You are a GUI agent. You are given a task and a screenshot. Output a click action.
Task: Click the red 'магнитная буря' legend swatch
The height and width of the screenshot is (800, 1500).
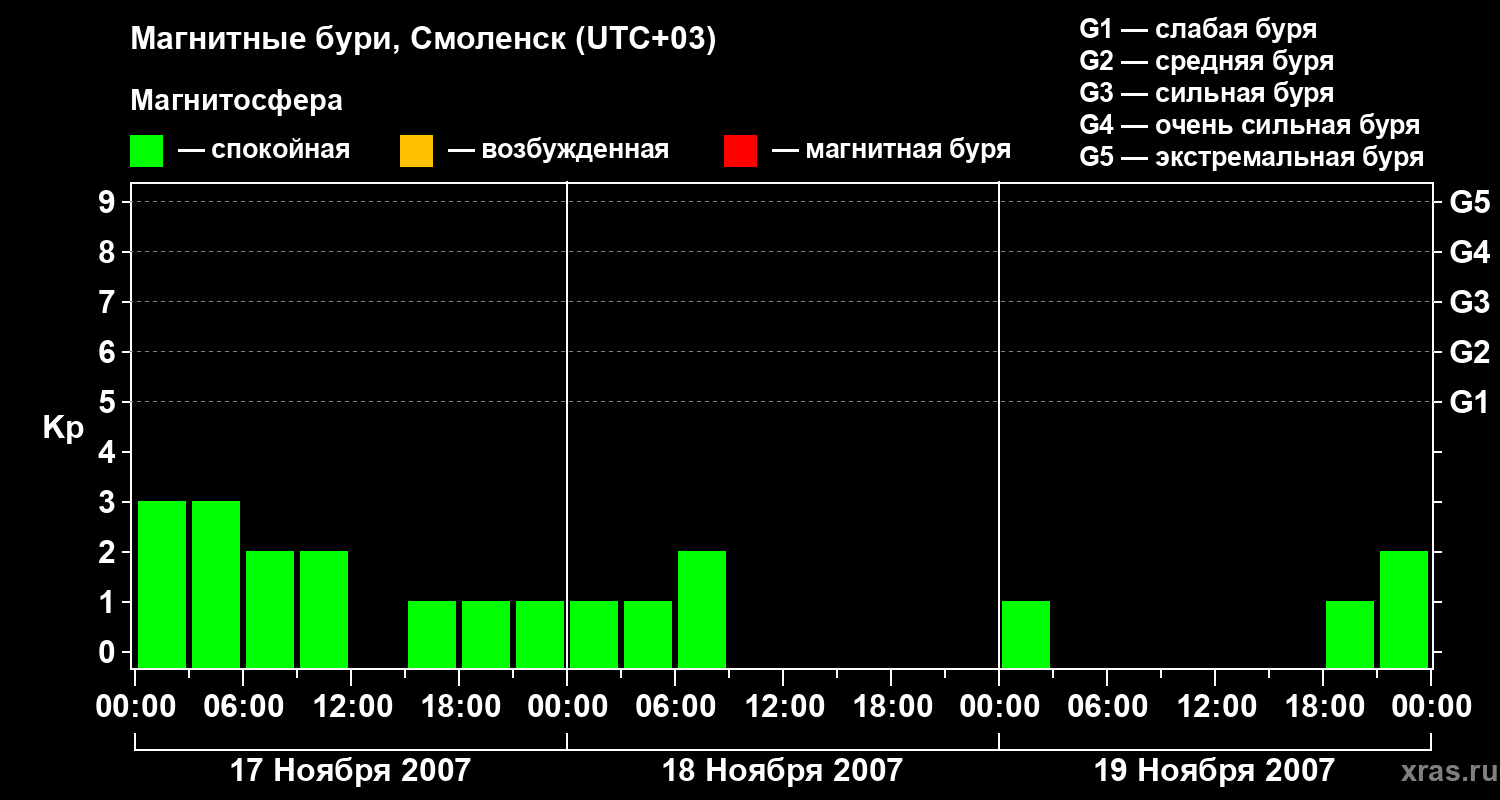740,151
